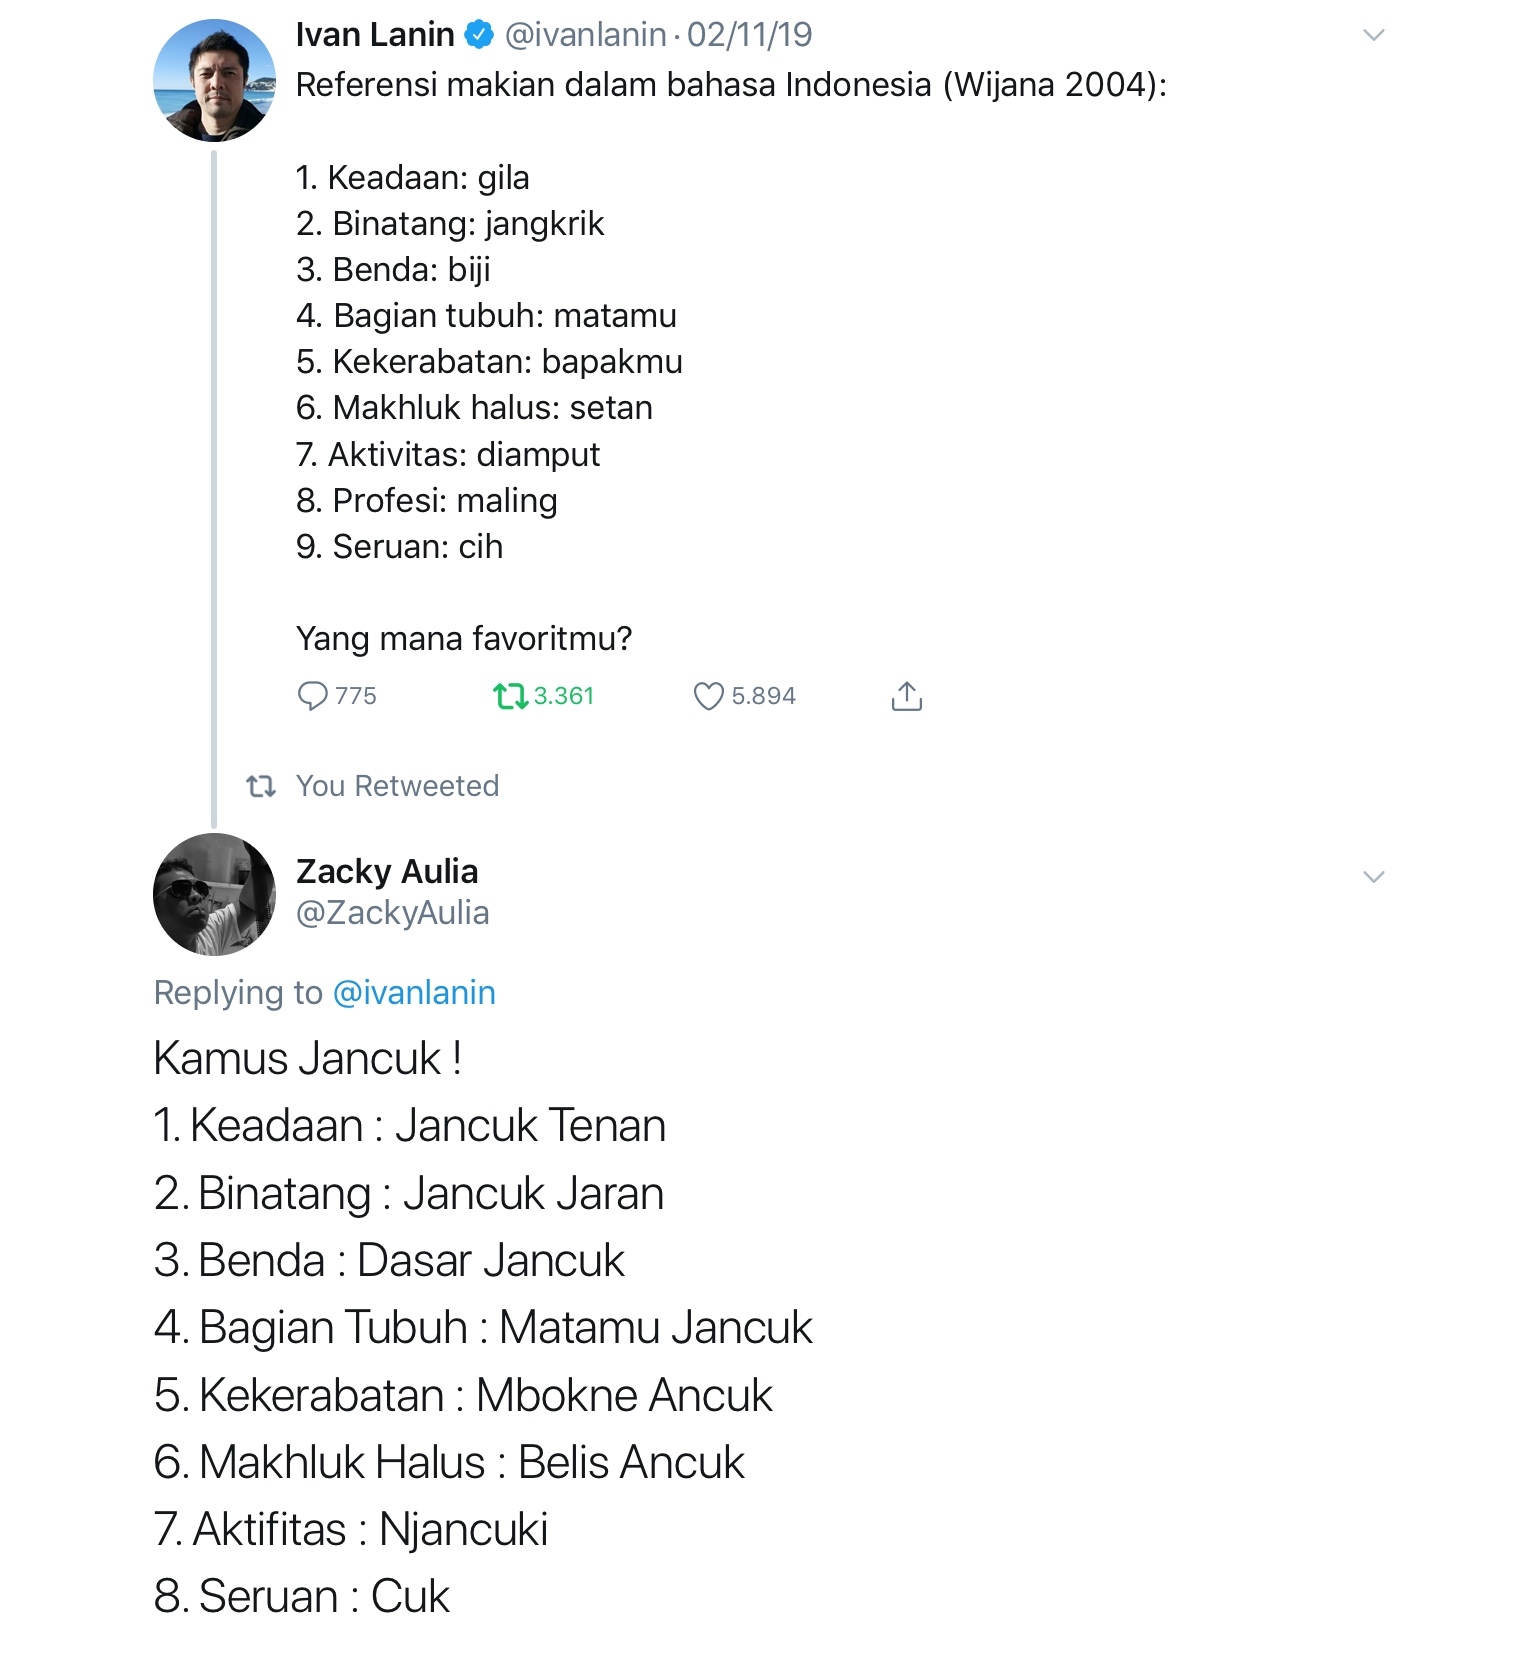Open the chevron menu on Zacky Aulia's reply
This screenshot has height=1671, width=1536.
(1374, 877)
